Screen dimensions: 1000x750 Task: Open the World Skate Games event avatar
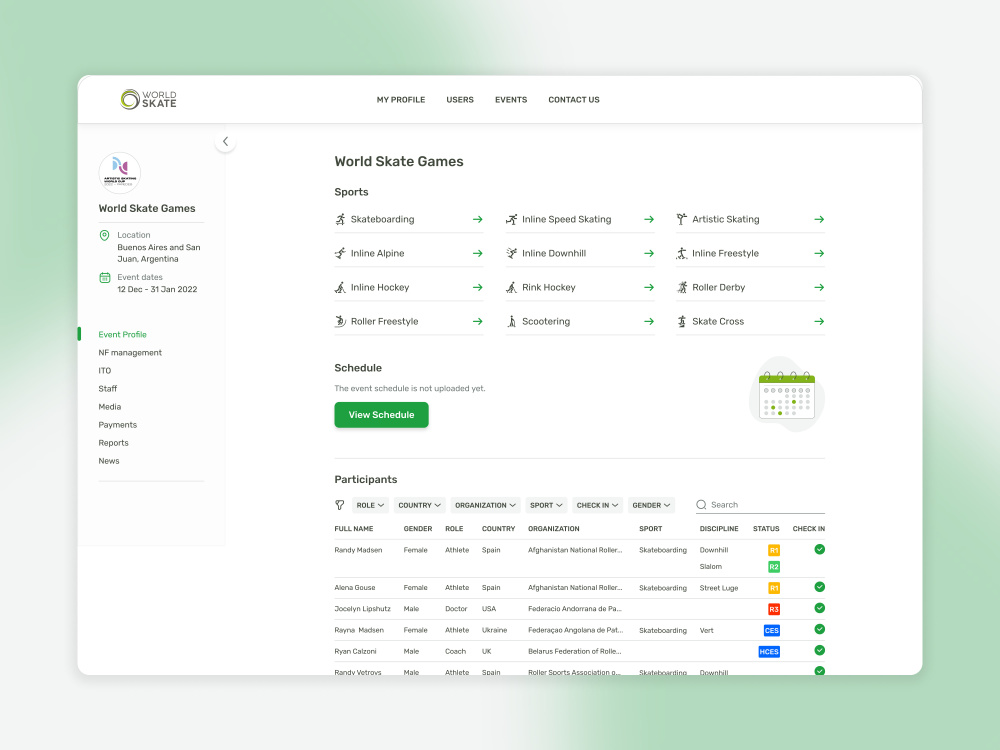pos(120,173)
